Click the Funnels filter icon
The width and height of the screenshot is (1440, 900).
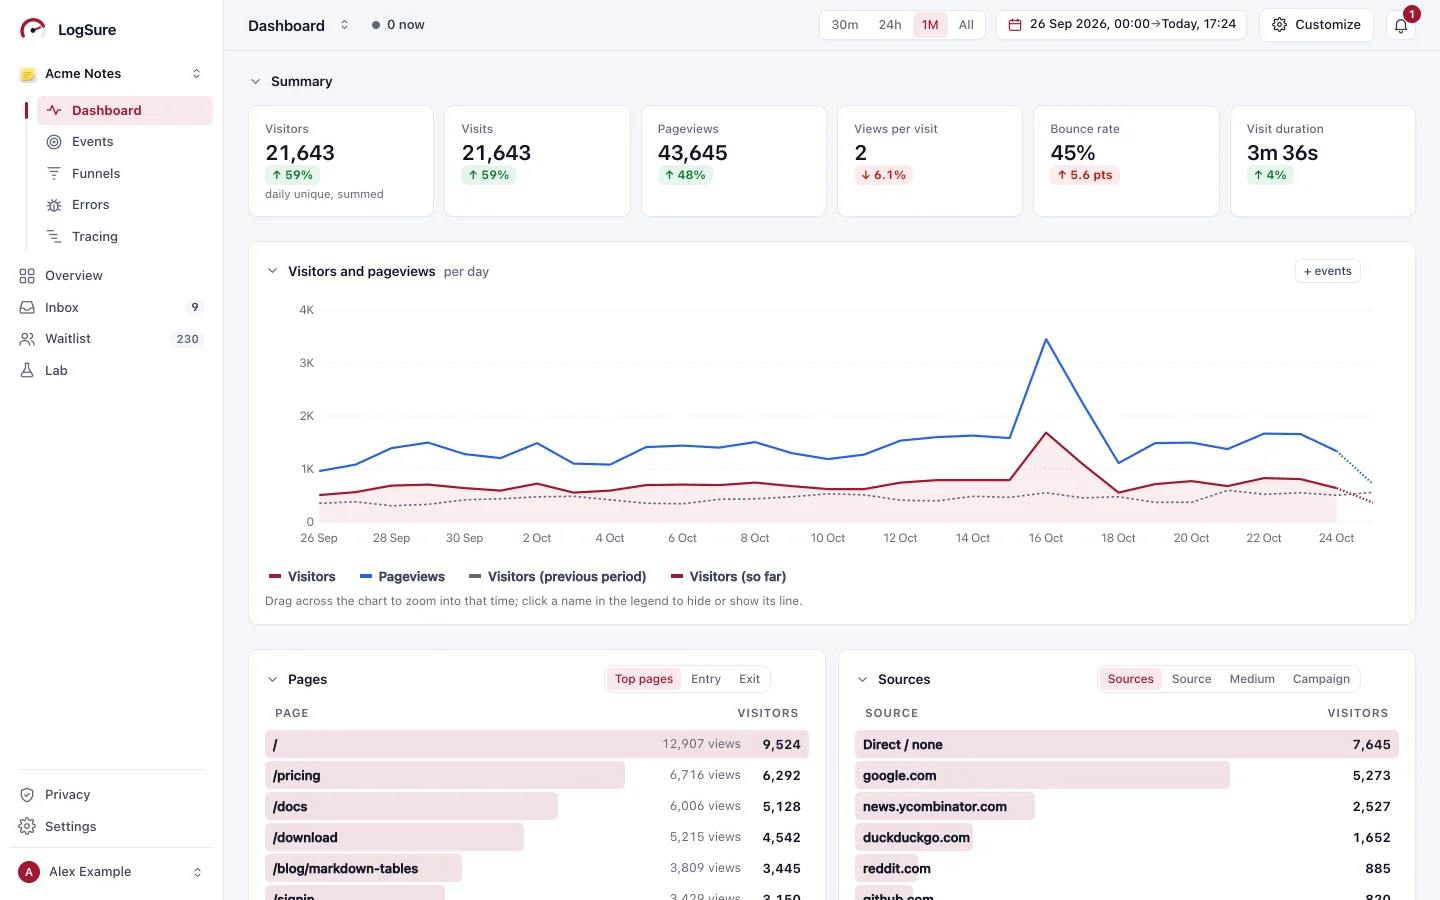click(54, 174)
